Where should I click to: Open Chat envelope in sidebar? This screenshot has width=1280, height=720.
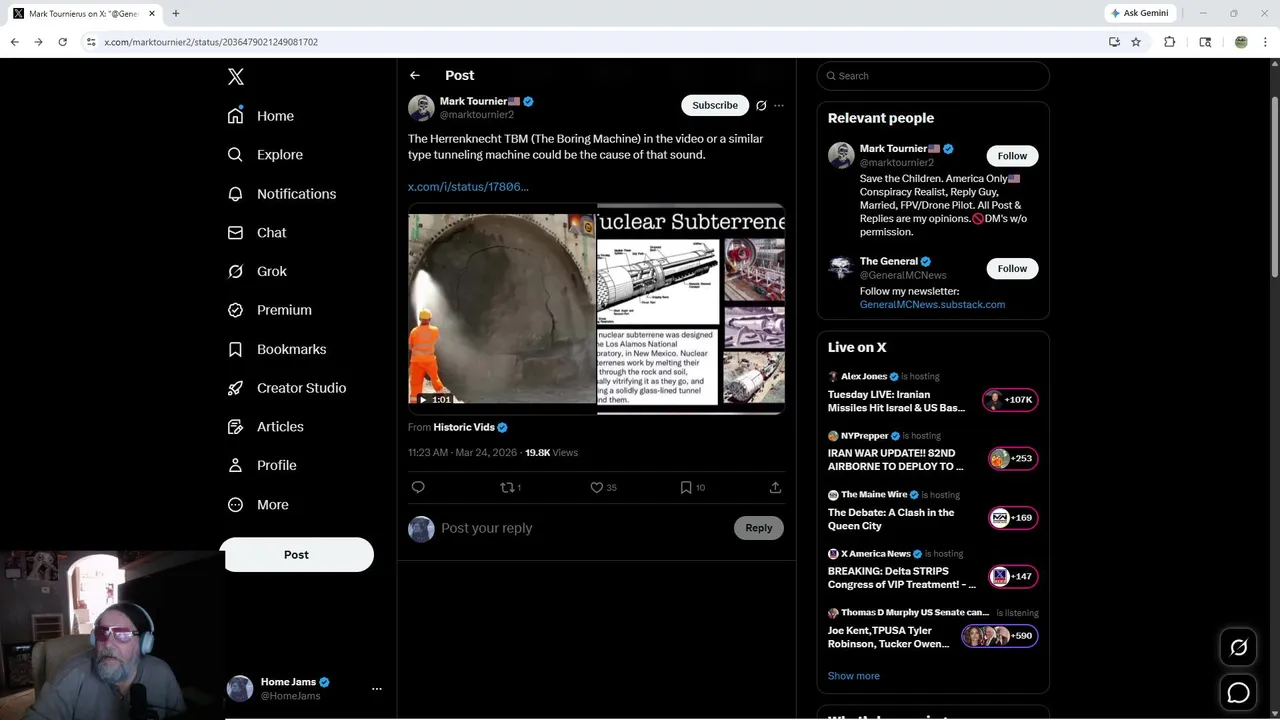(x=235, y=232)
